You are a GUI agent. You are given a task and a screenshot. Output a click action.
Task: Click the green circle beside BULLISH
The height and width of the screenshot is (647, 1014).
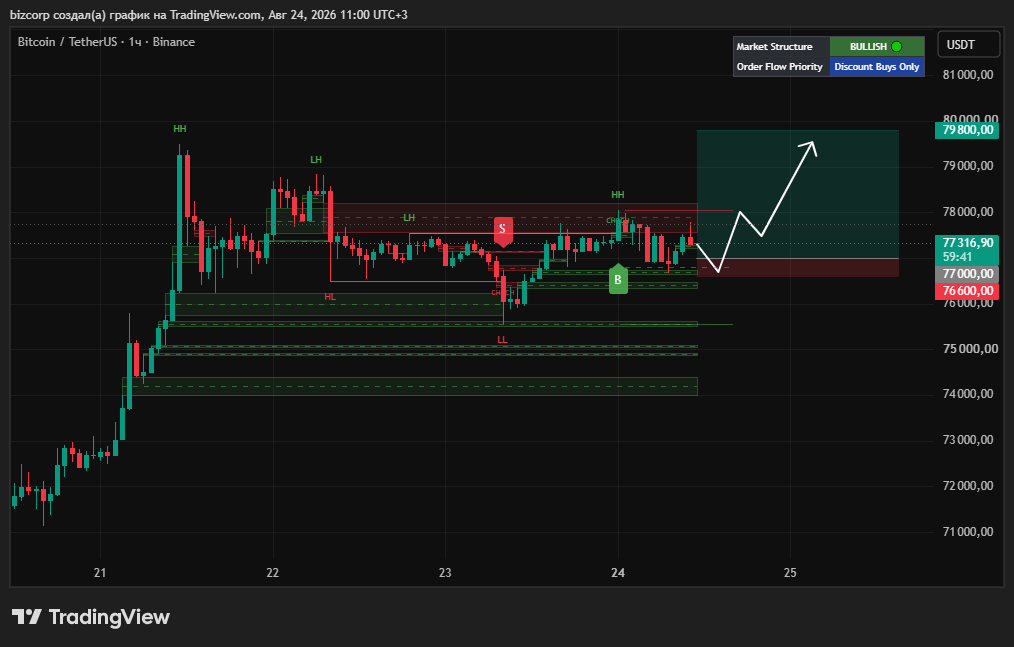coord(896,47)
